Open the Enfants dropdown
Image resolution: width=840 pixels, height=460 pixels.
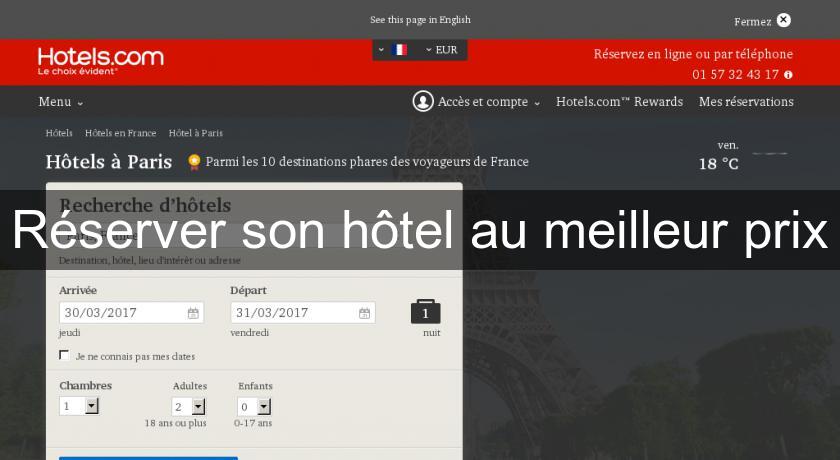click(x=254, y=406)
